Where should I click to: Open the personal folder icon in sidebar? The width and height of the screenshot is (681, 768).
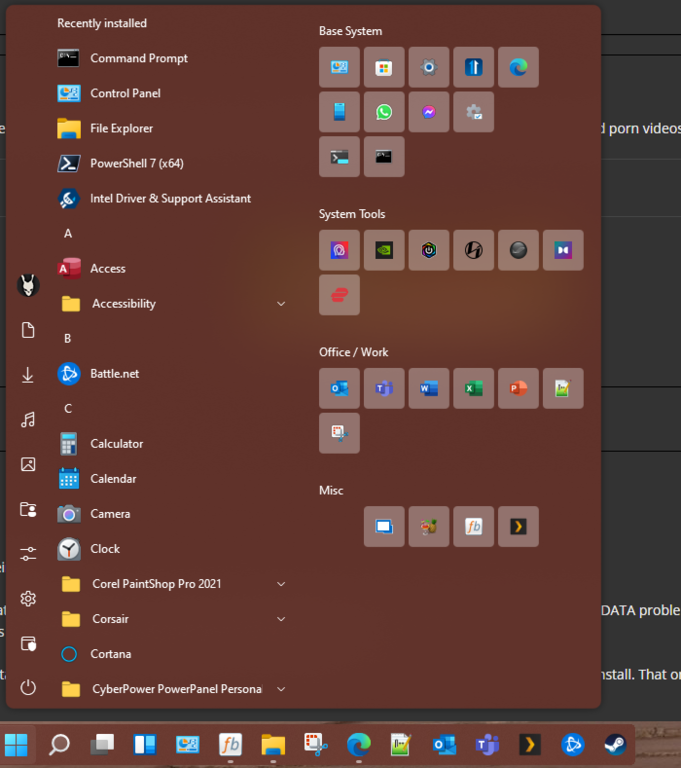coord(28,509)
